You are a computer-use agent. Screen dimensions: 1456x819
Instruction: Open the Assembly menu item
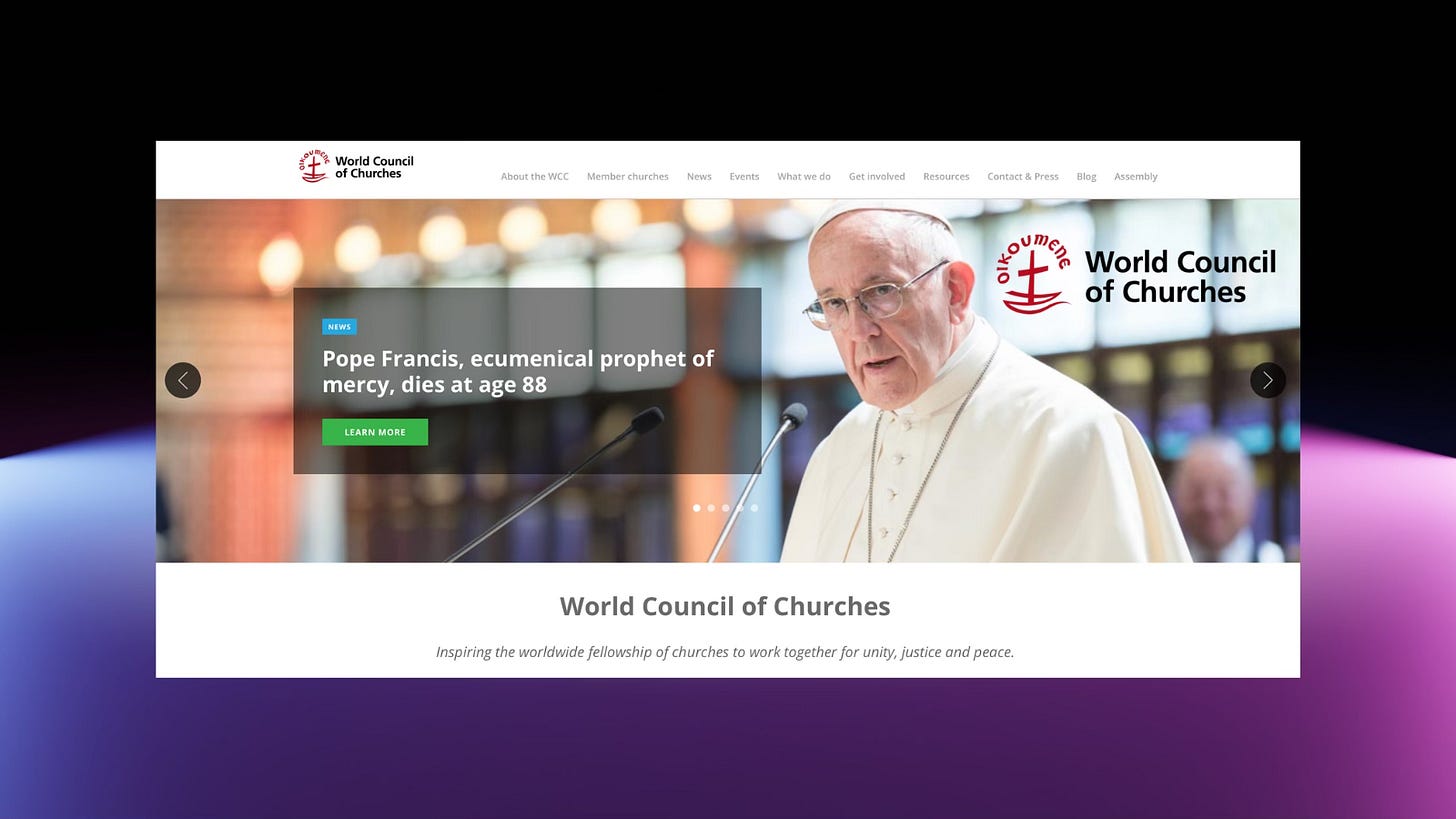[1136, 176]
